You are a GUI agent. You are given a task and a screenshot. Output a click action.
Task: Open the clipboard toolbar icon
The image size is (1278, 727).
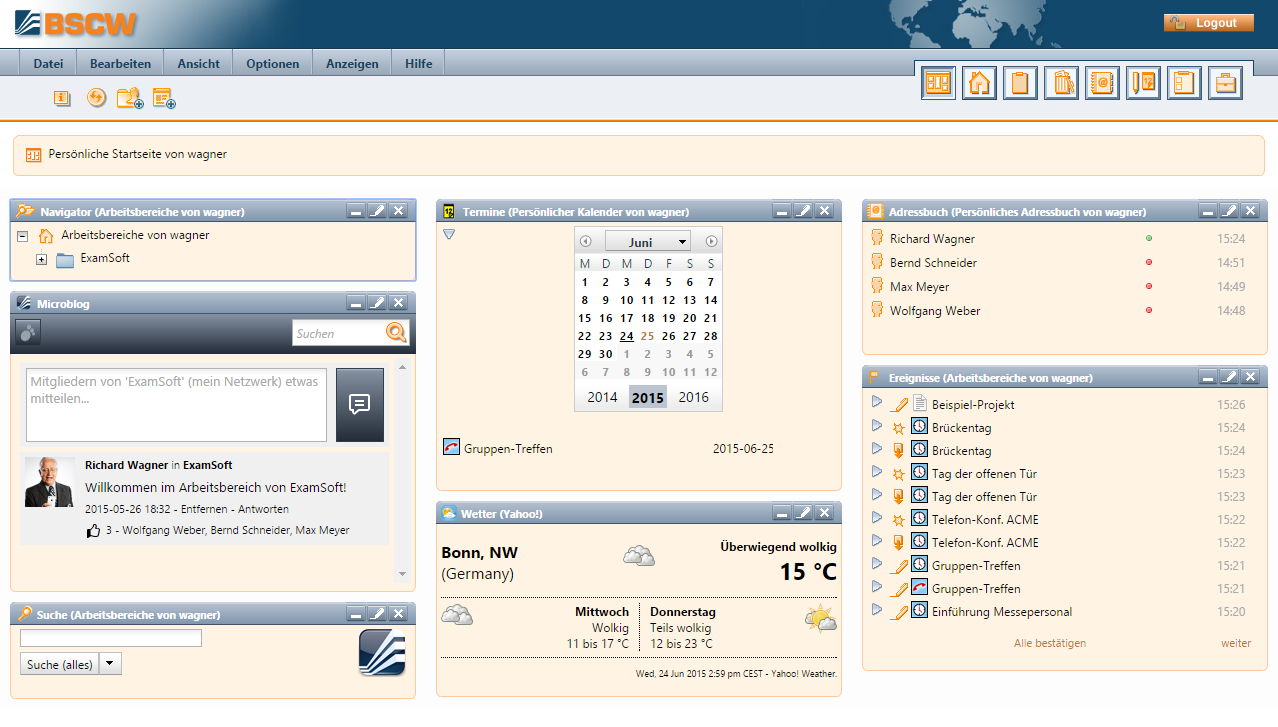[1020, 82]
